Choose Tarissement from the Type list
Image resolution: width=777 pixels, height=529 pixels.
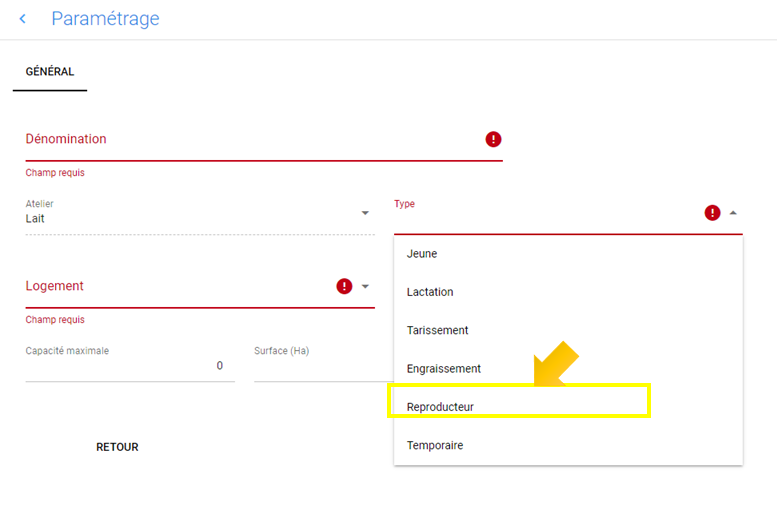coord(568,330)
